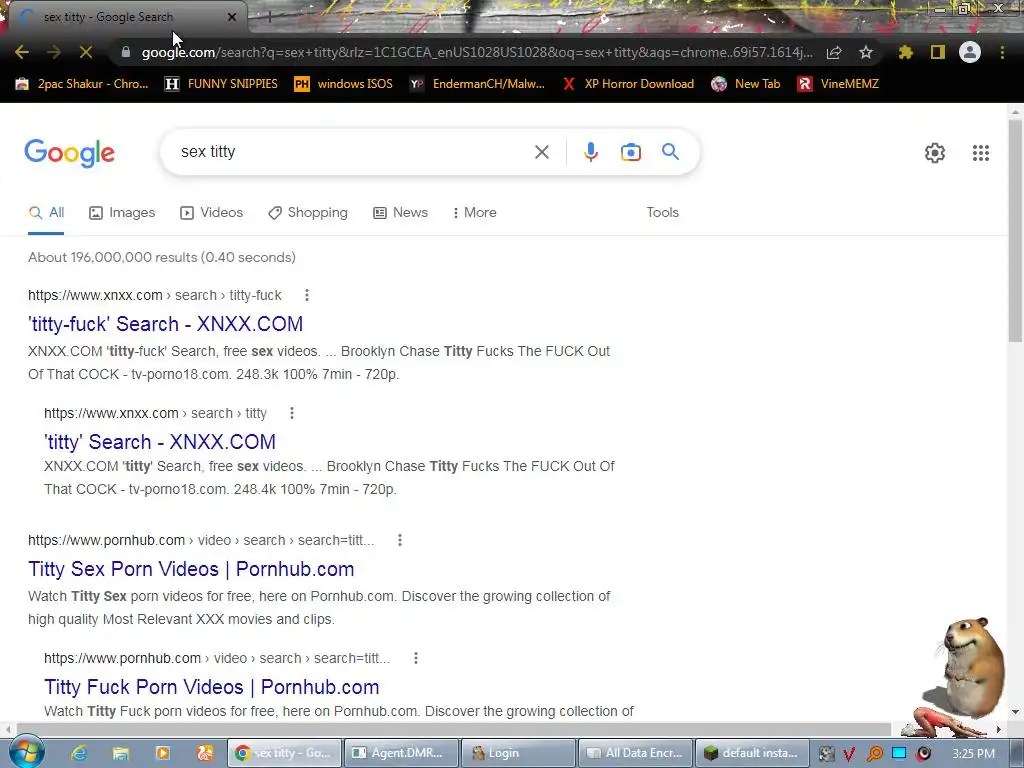Screen dimensions: 1024x768
Task: Click the padlock site info icon
Action: (x=126, y=52)
